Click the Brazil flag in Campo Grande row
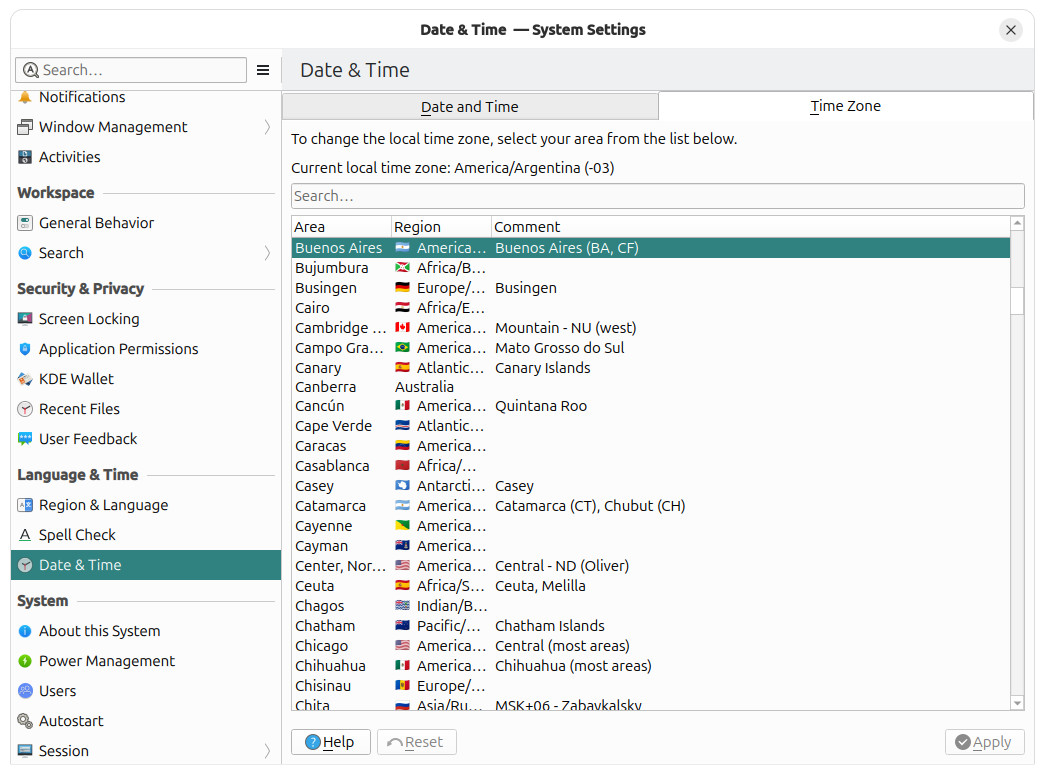This screenshot has width=1045, height=775. click(402, 347)
